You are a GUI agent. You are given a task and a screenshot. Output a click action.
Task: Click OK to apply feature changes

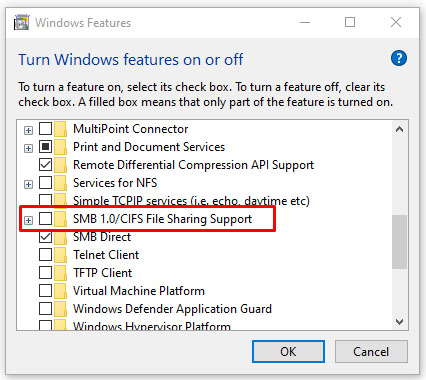[x=288, y=351]
